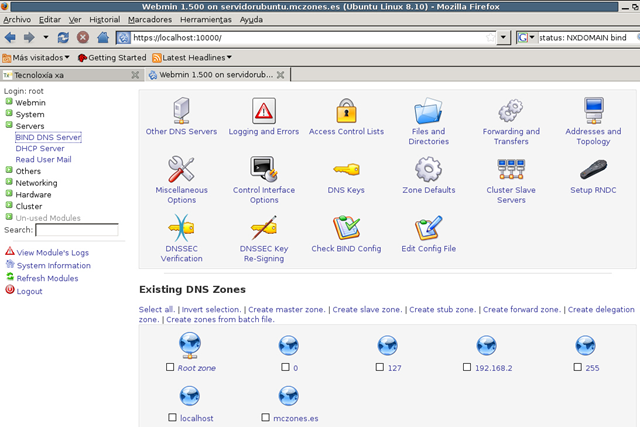Check the zone 0 checkbox
The image size is (640, 427).
click(x=285, y=367)
